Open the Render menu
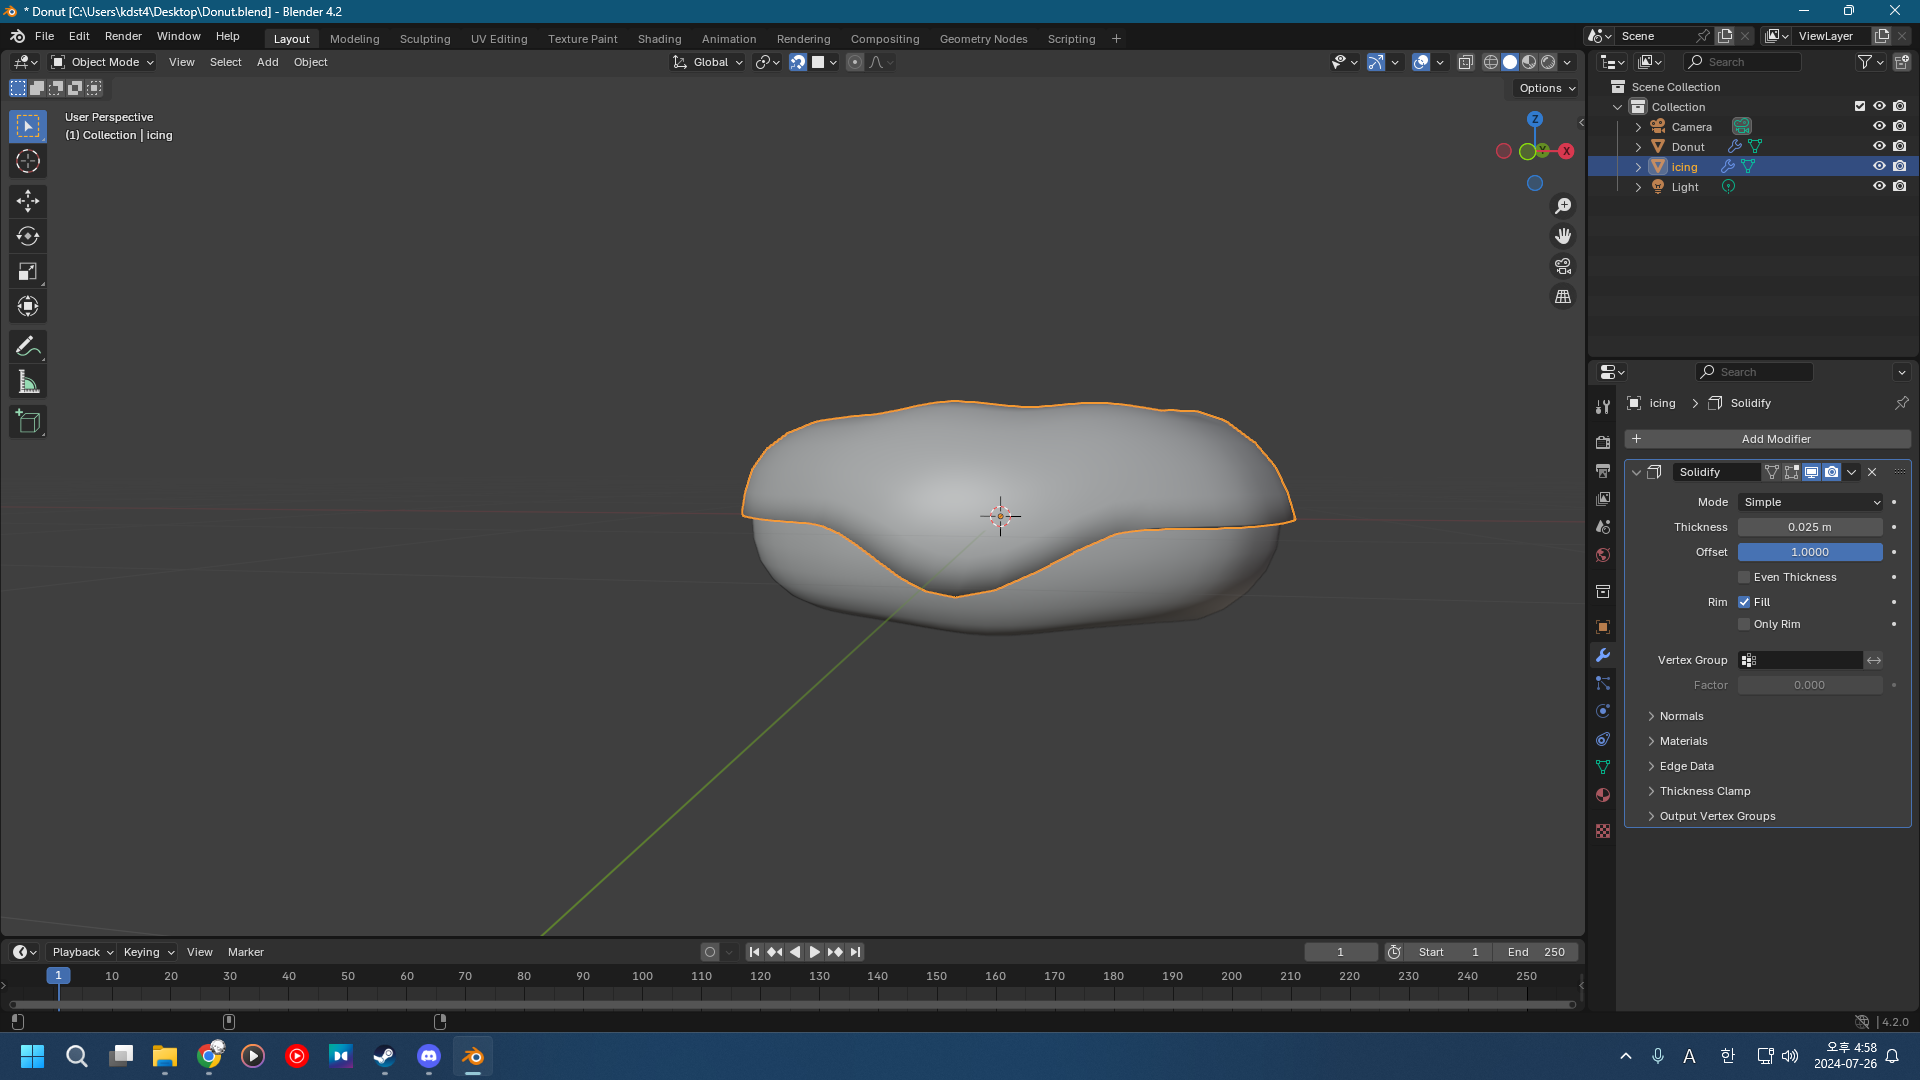The width and height of the screenshot is (1920, 1080). click(123, 36)
